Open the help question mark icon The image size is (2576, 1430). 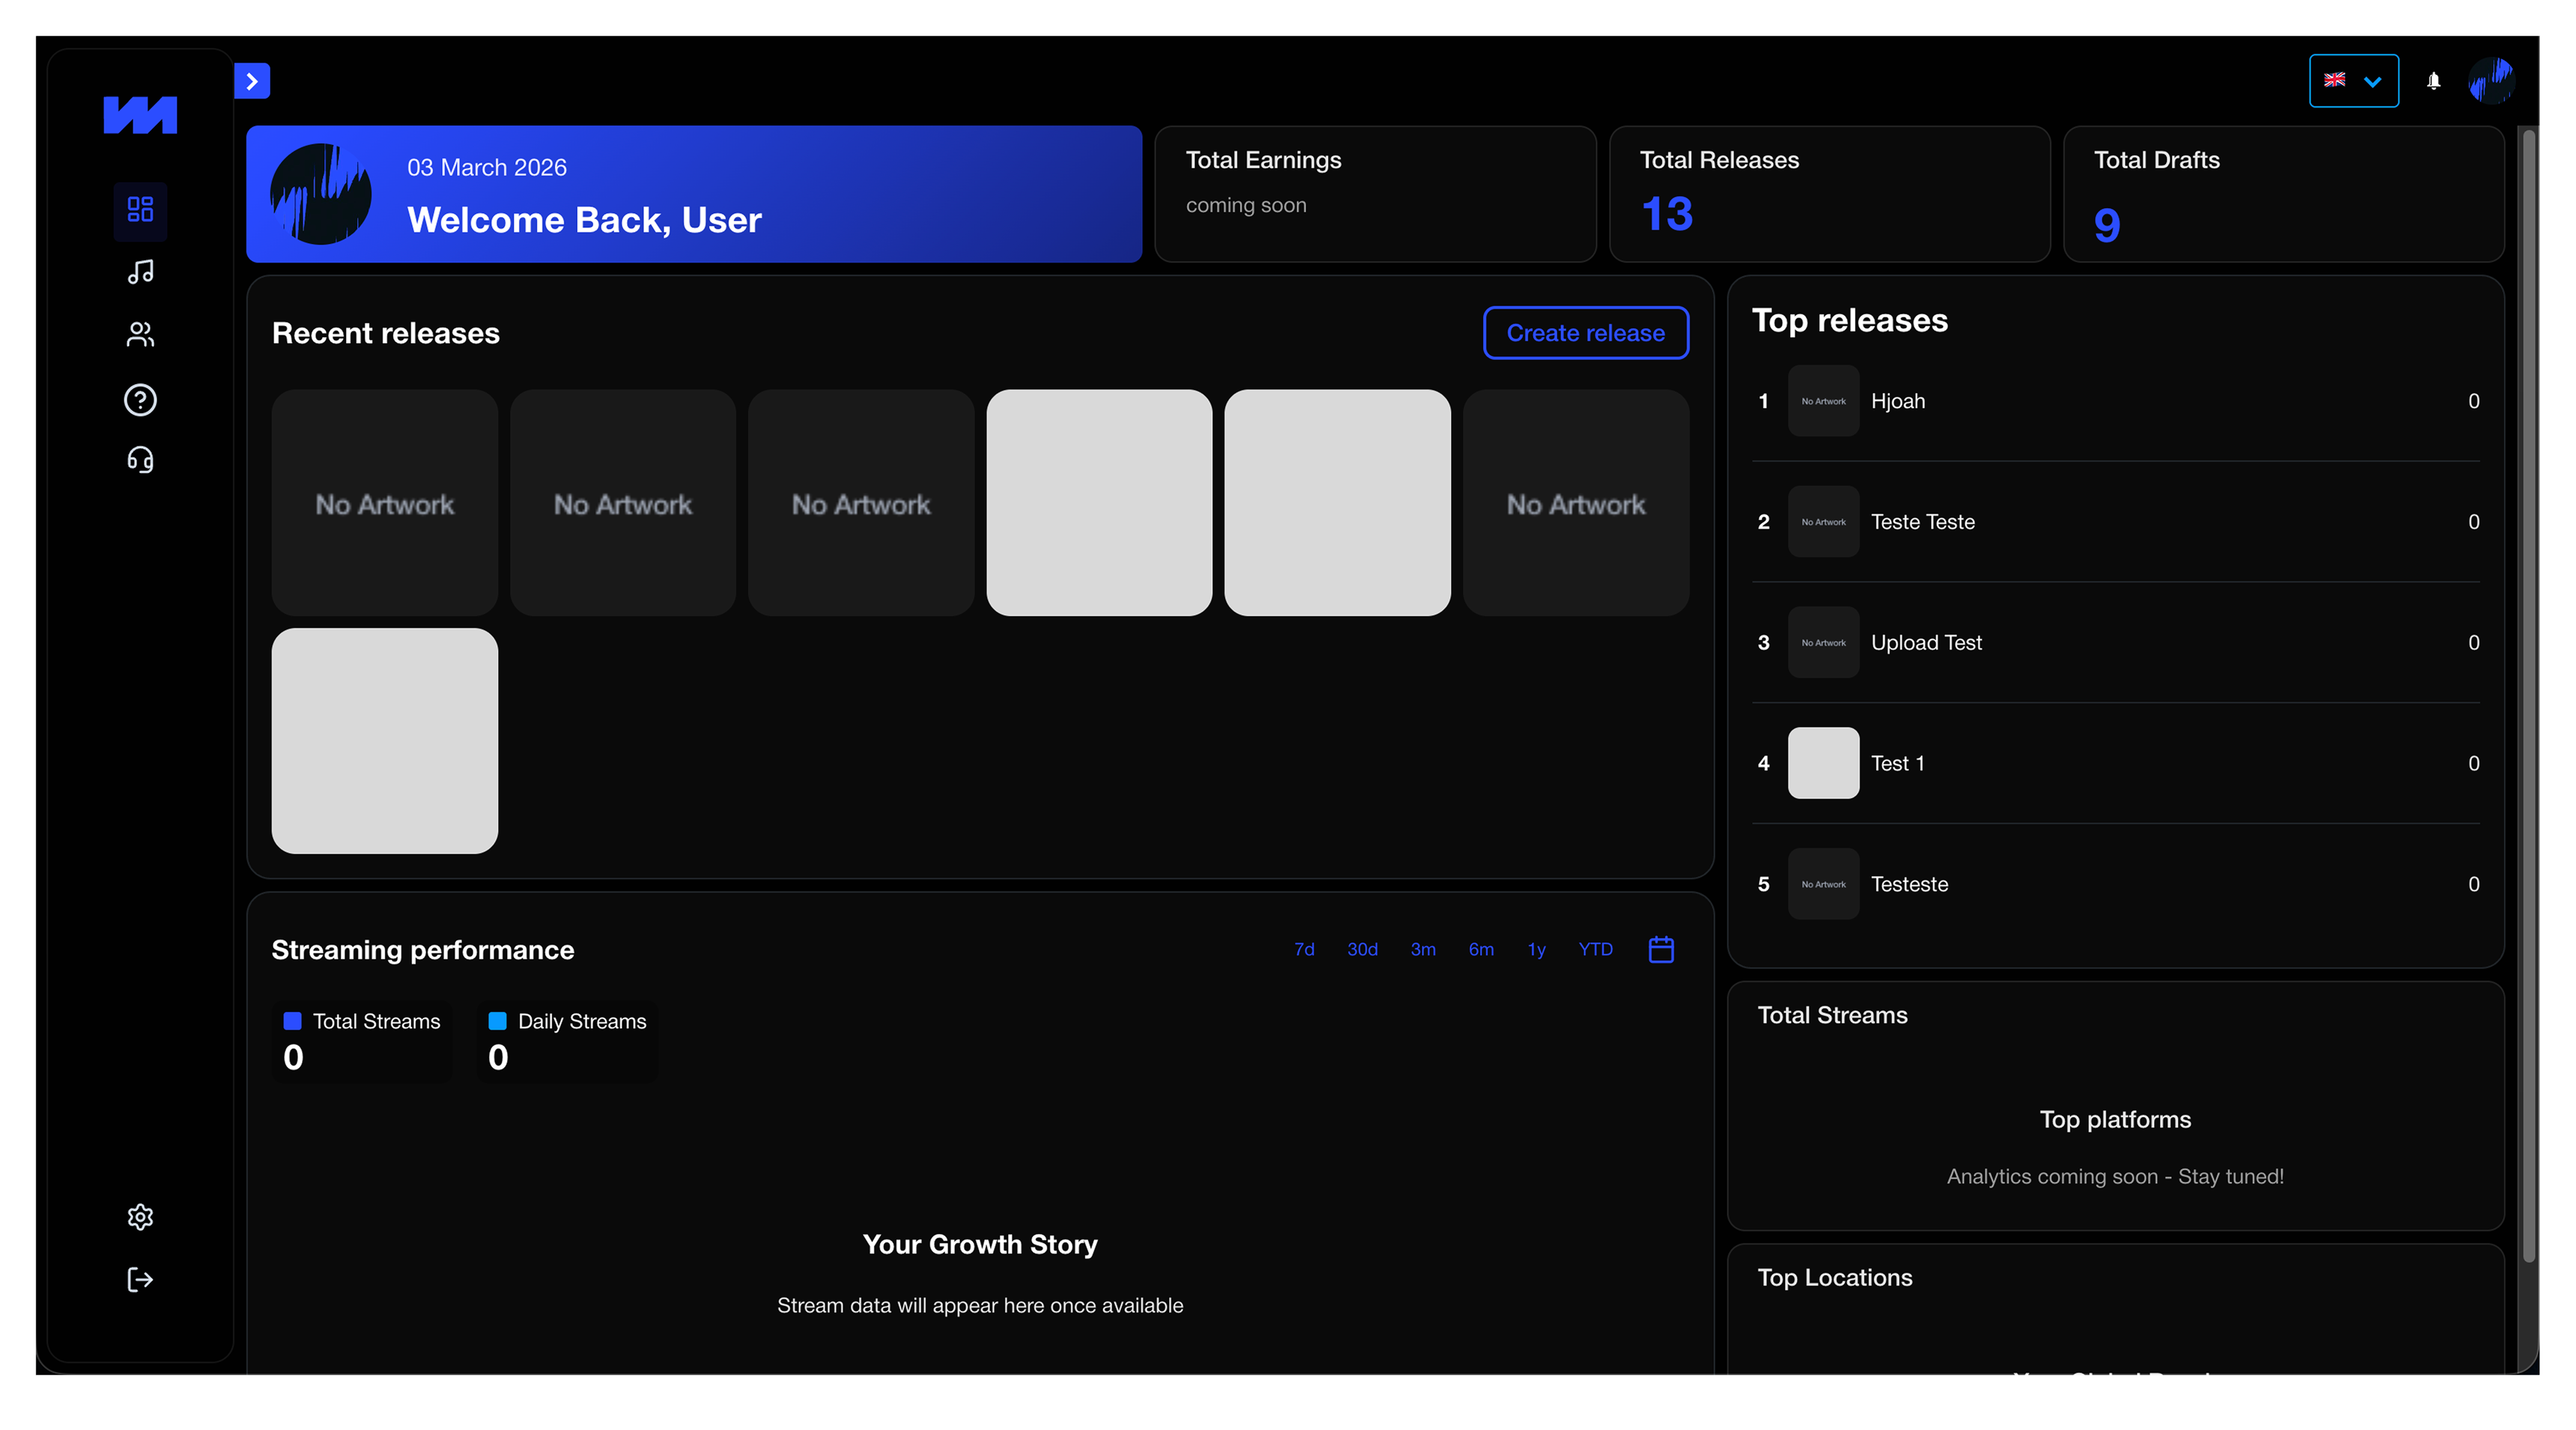click(x=140, y=400)
